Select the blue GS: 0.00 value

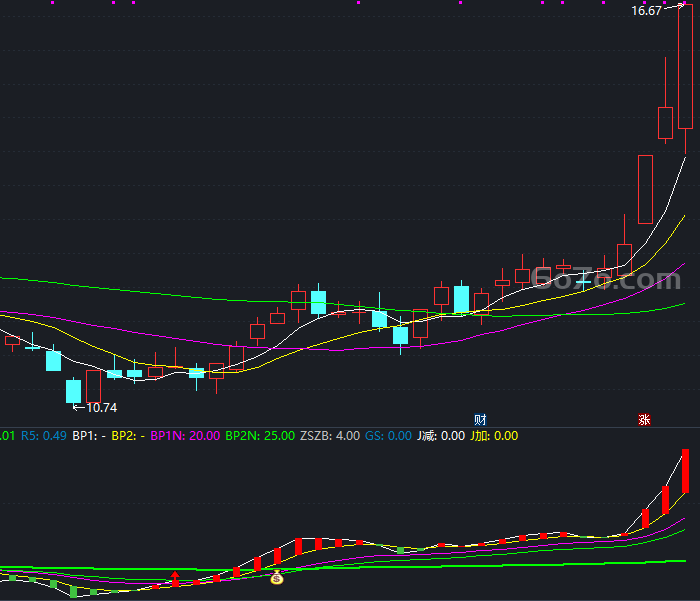pos(388,436)
